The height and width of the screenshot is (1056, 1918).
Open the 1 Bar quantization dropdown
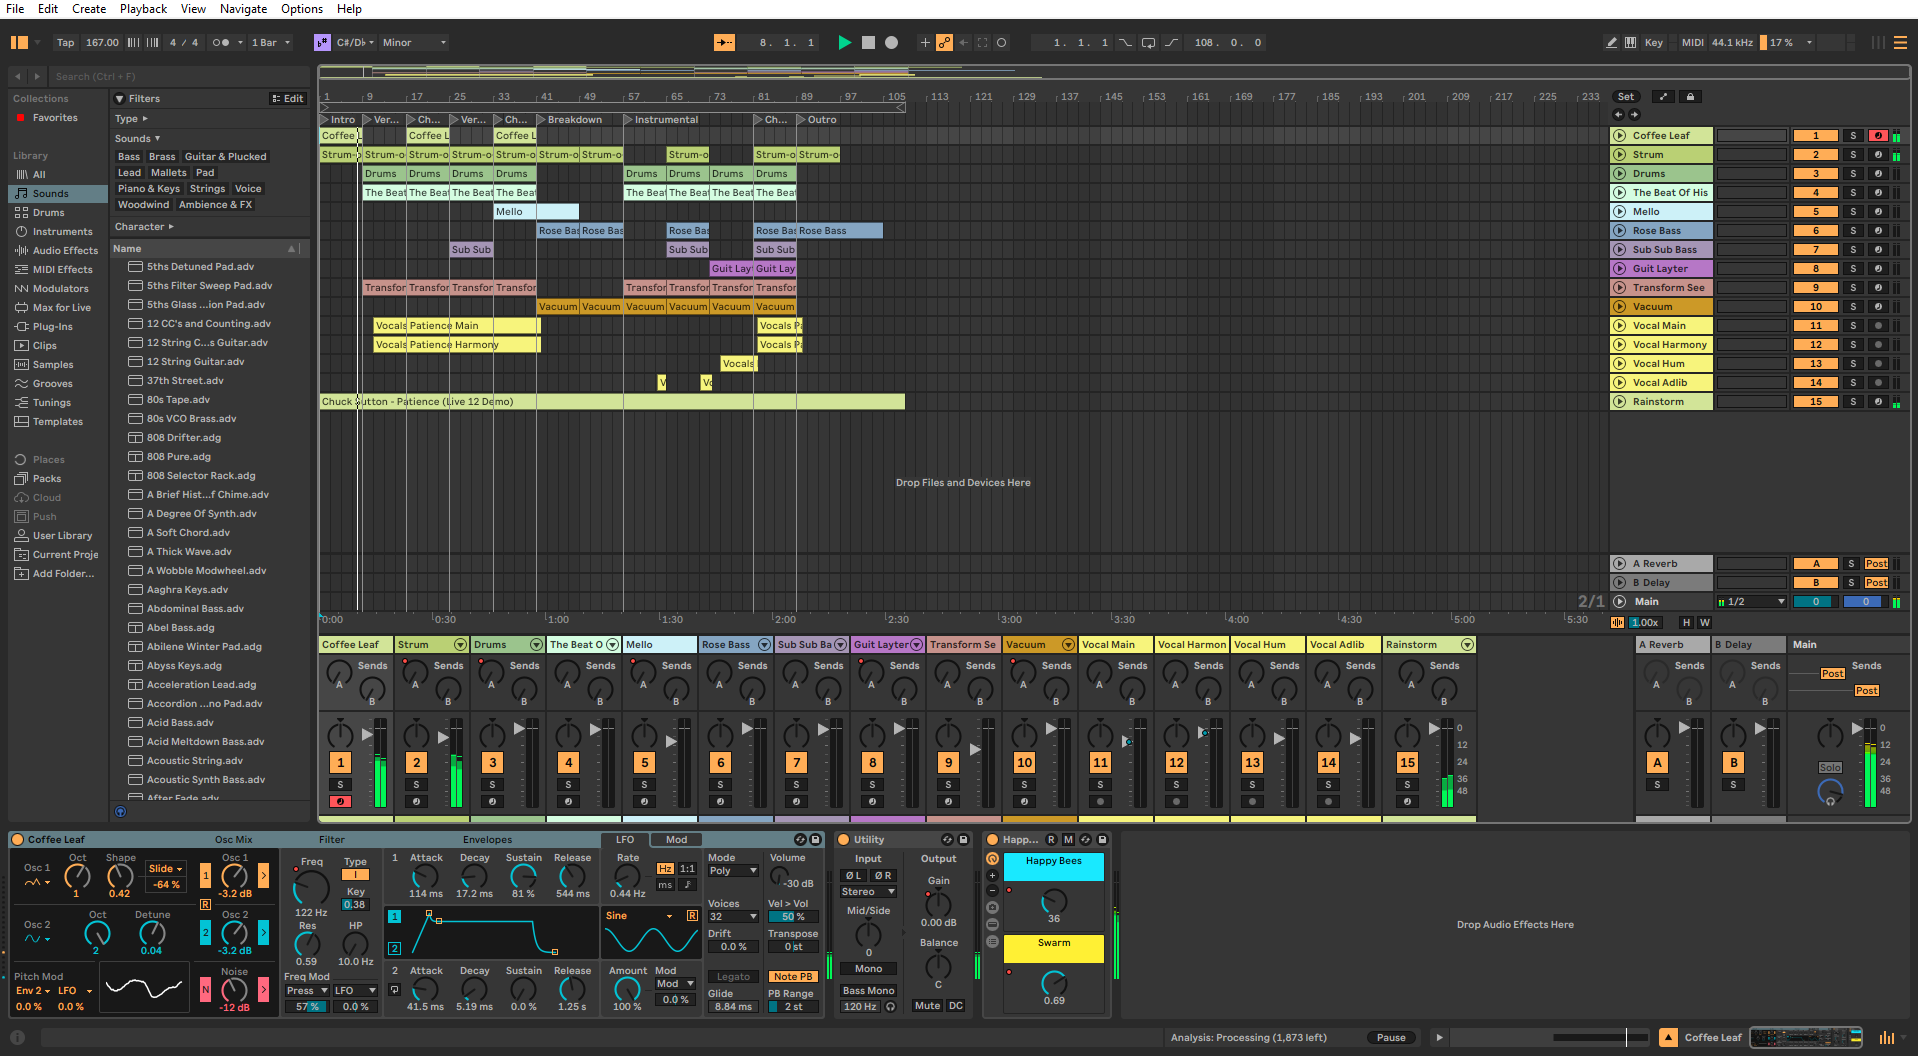click(270, 42)
